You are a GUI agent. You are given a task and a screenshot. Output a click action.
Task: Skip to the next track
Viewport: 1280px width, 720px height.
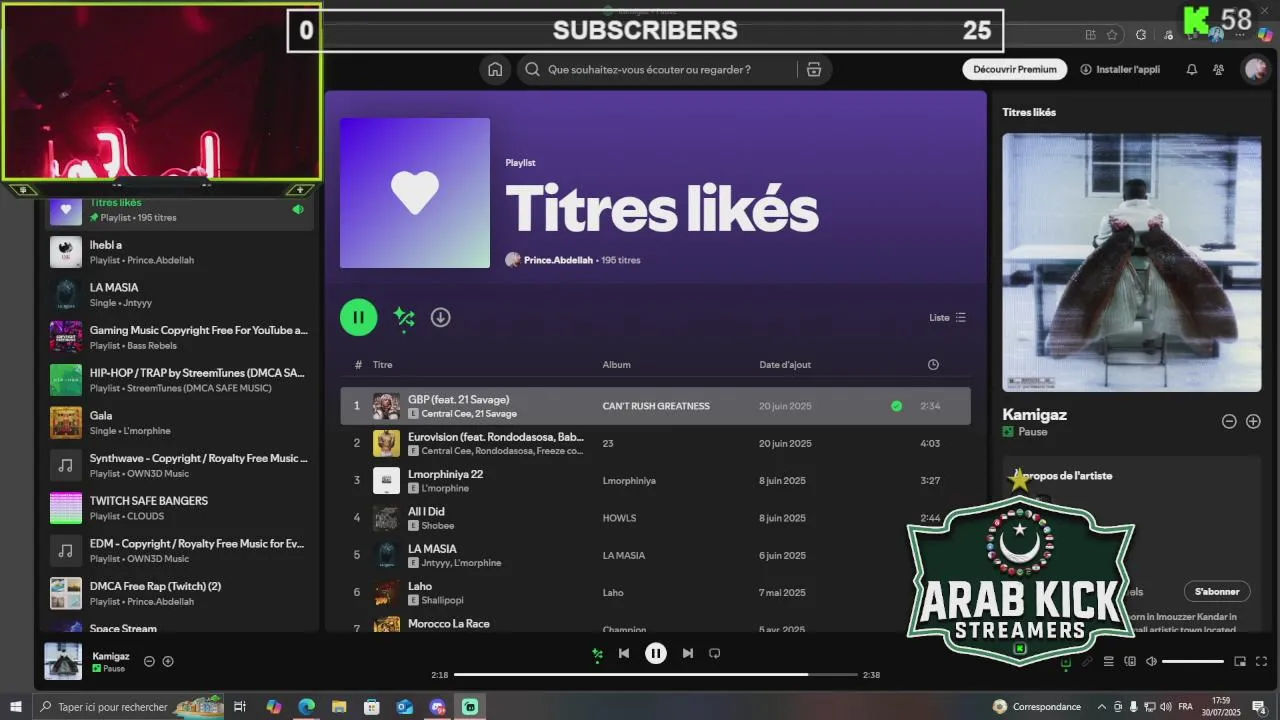click(687, 653)
